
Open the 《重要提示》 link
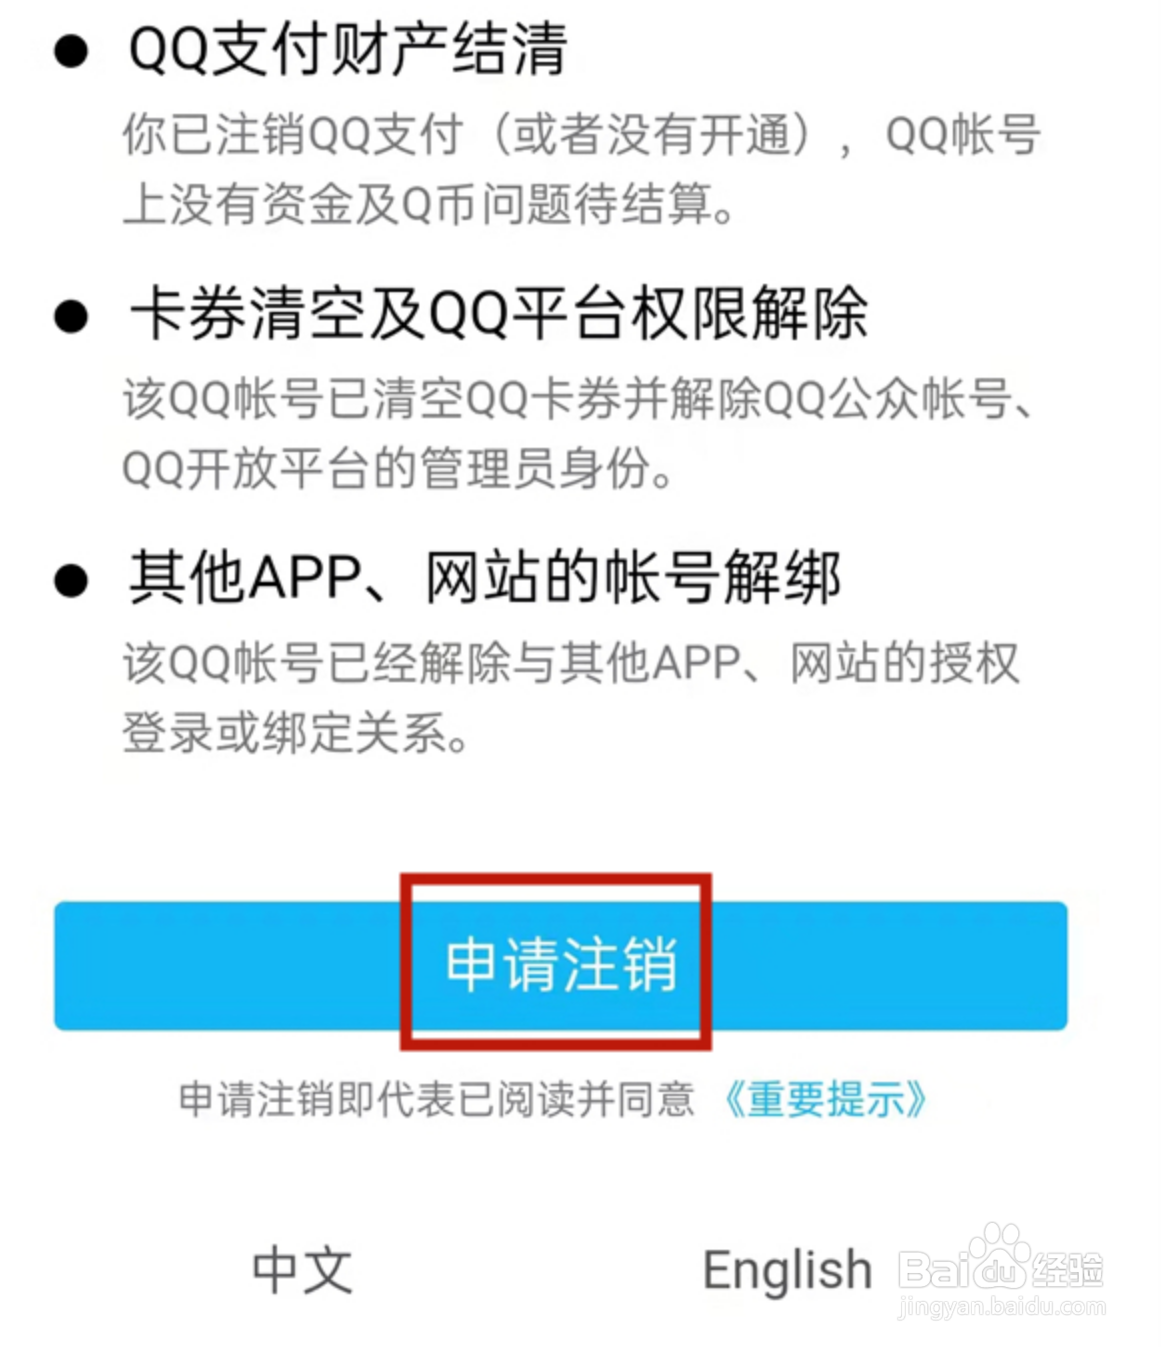(x=824, y=1099)
